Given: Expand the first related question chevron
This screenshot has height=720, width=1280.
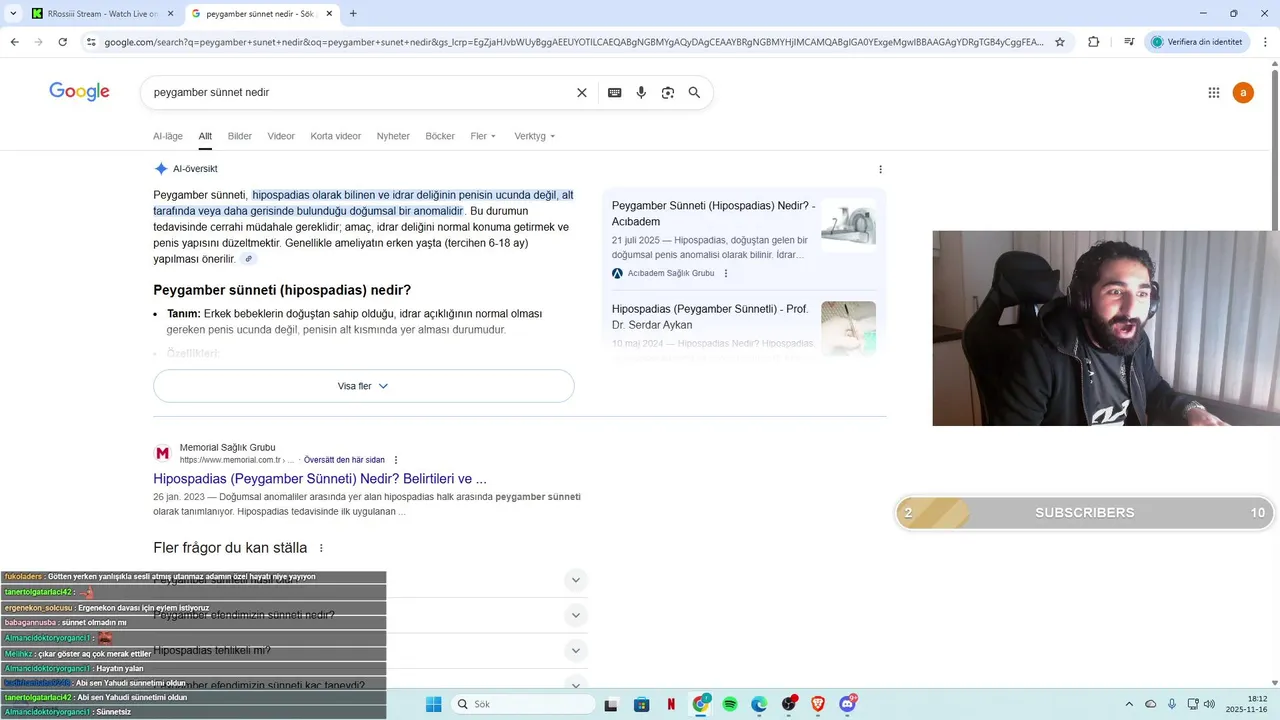Looking at the screenshot, I should (575, 580).
